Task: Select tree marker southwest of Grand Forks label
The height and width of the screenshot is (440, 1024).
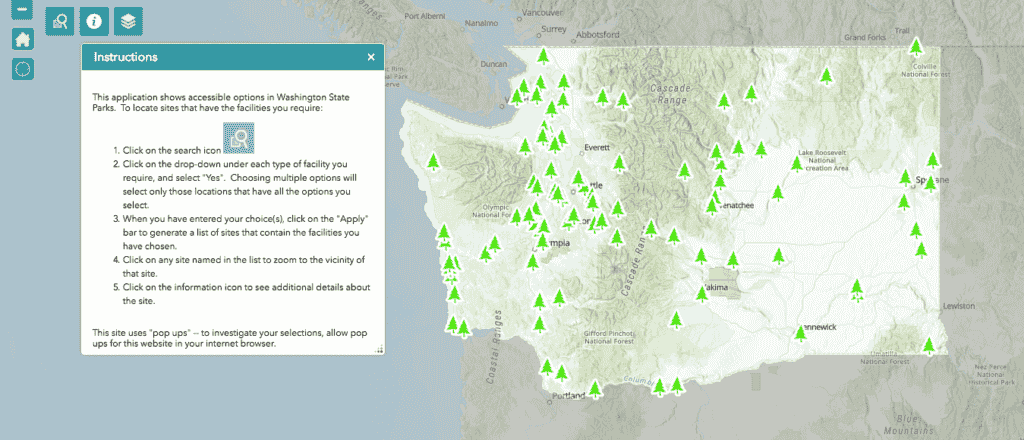Action: click(827, 76)
